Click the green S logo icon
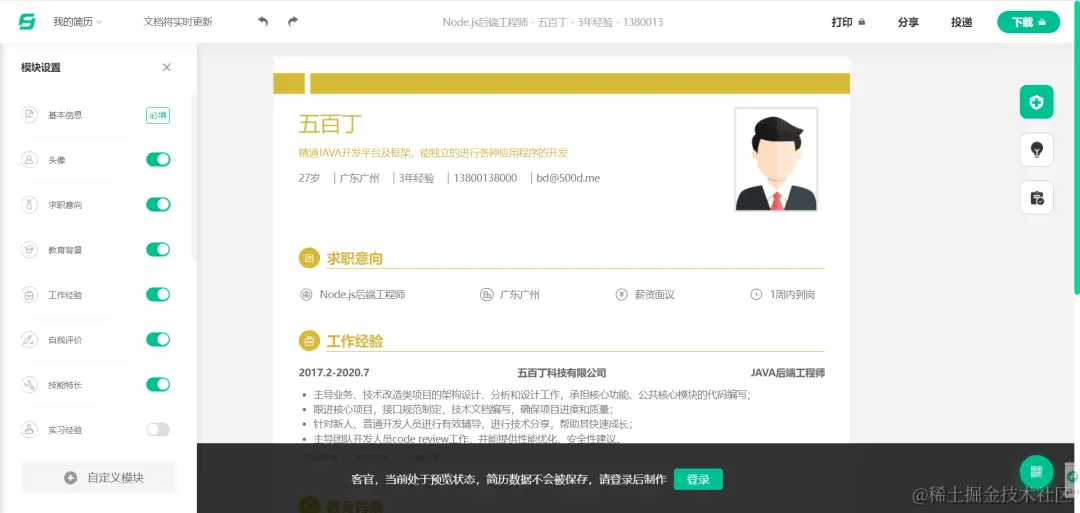 pos(26,21)
